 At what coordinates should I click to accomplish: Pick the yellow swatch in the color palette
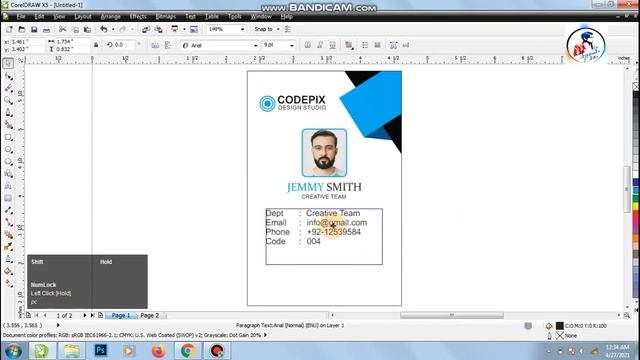click(x=636, y=206)
